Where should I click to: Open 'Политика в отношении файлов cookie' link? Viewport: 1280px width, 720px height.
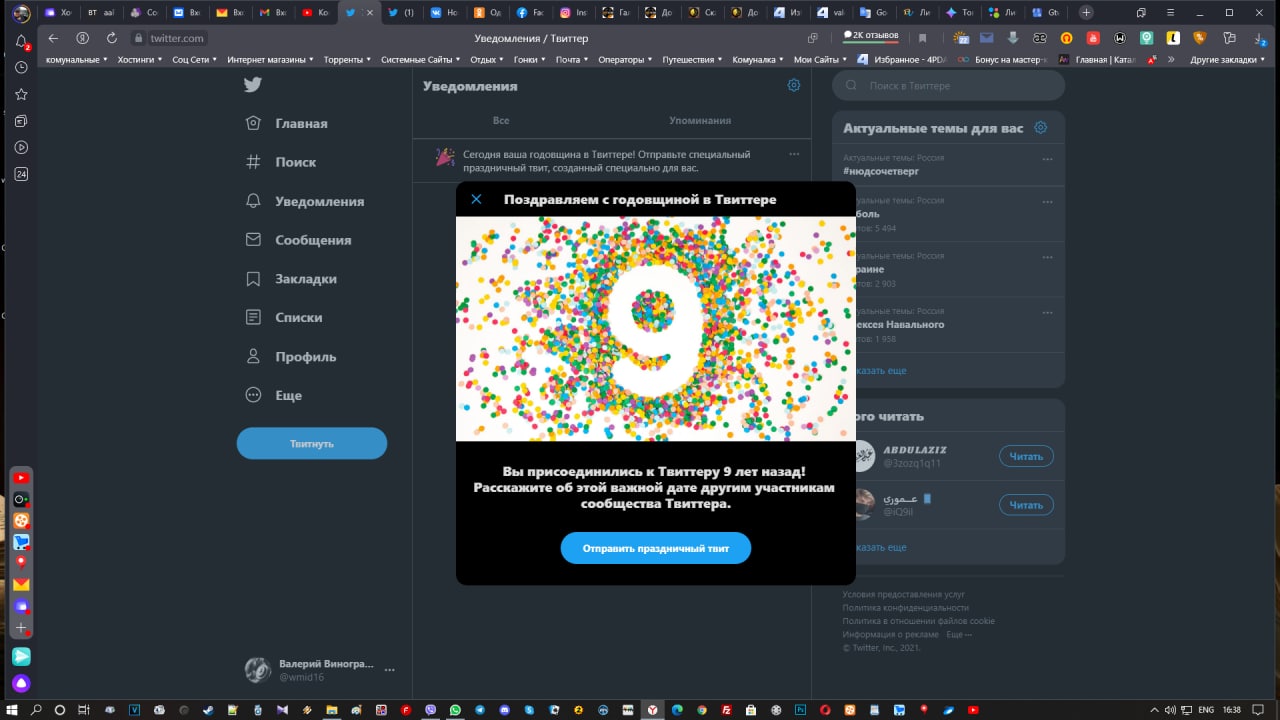click(x=919, y=621)
